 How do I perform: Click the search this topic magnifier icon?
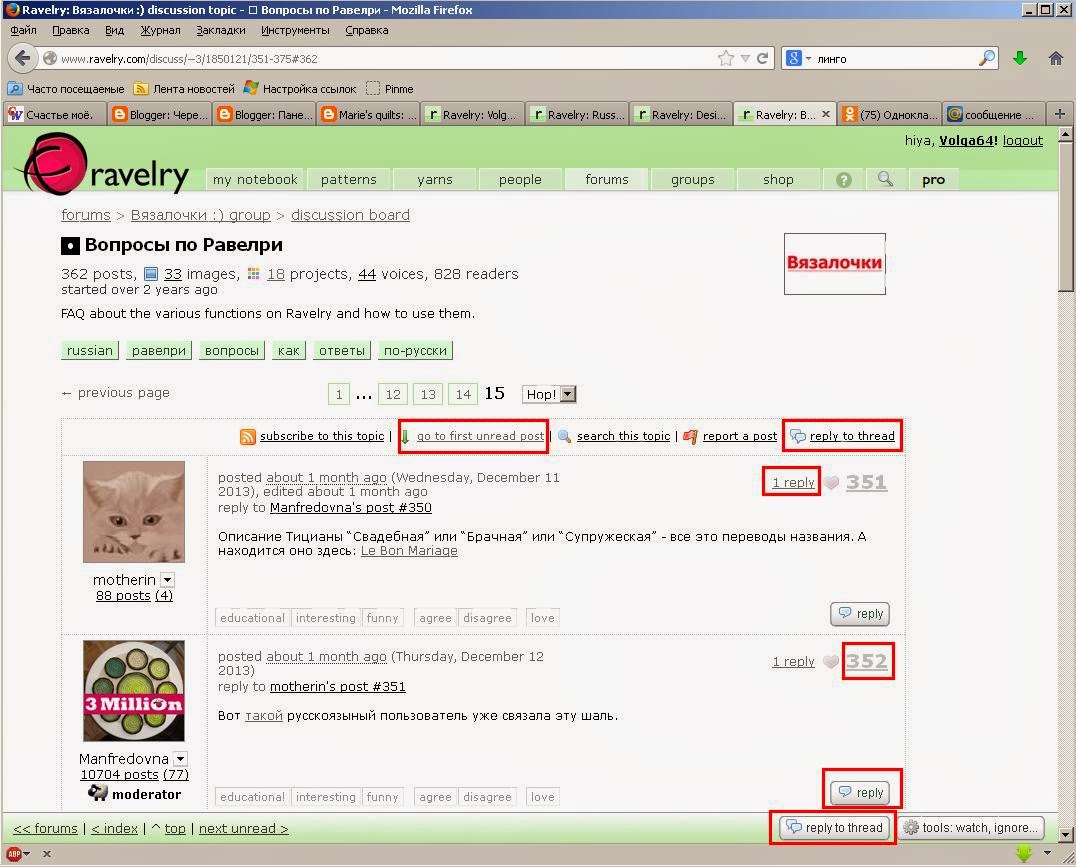pyautogui.click(x=565, y=437)
